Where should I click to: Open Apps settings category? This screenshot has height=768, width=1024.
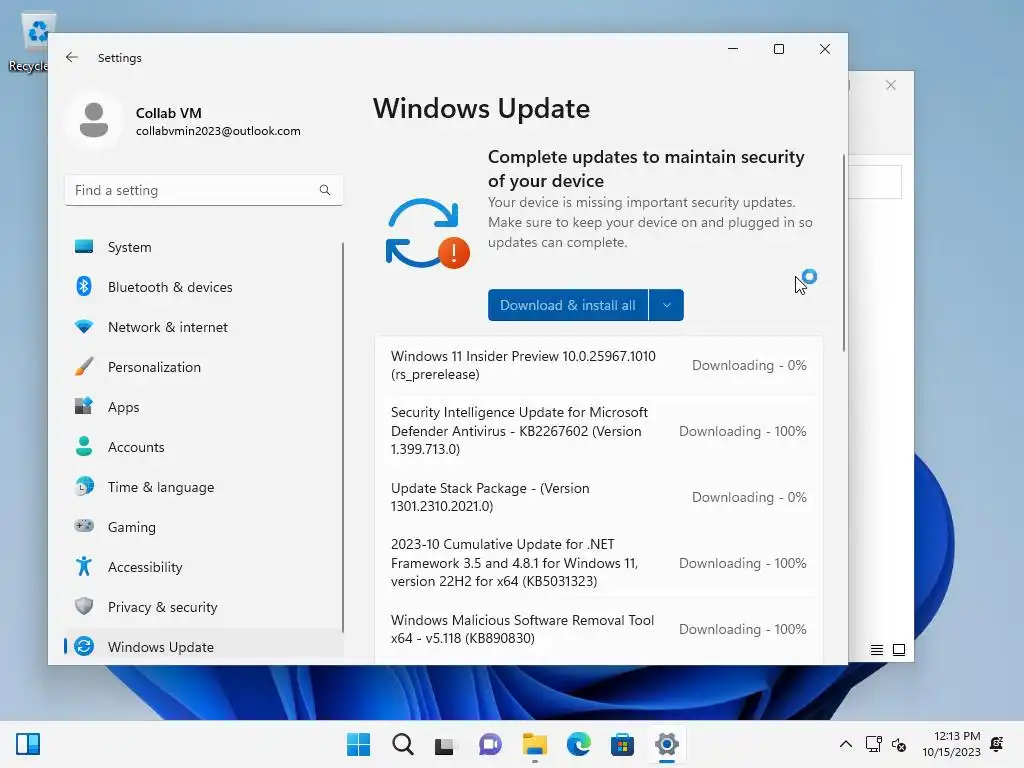click(204, 407)
